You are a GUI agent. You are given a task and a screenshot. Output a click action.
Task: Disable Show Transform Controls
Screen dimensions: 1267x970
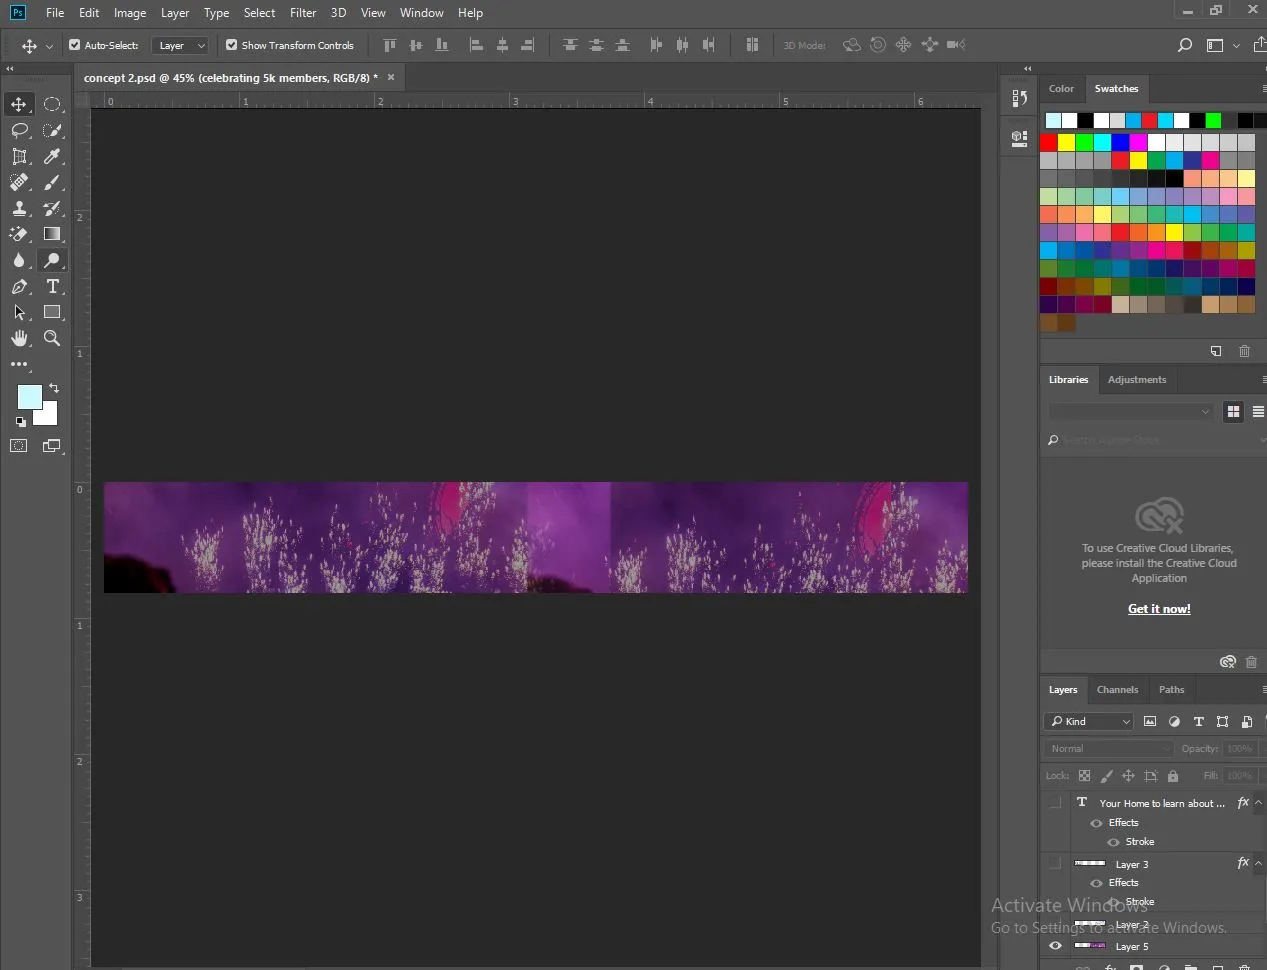coord(231,45)
